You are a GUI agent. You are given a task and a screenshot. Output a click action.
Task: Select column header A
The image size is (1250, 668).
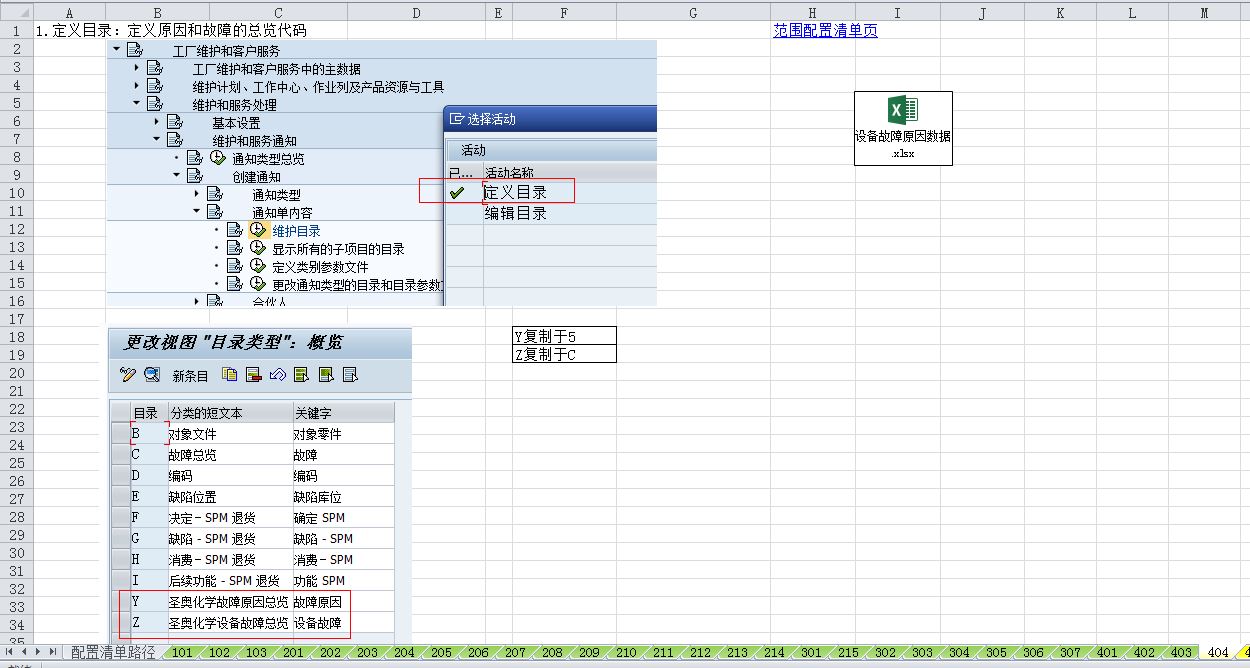[x=69, y=12]
